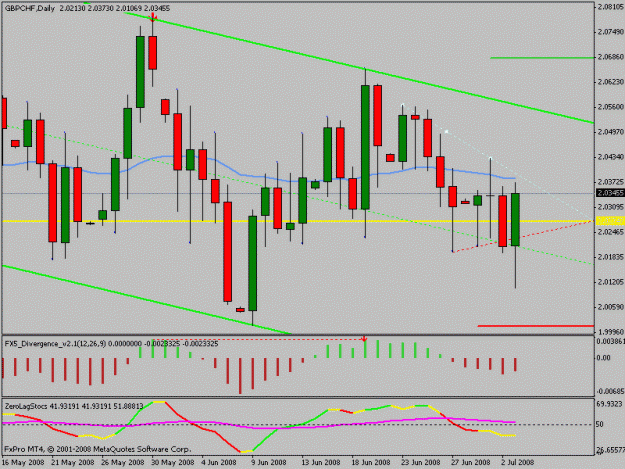
Task: Click the 2.01835 price scale label
Action: pos(611,257)
